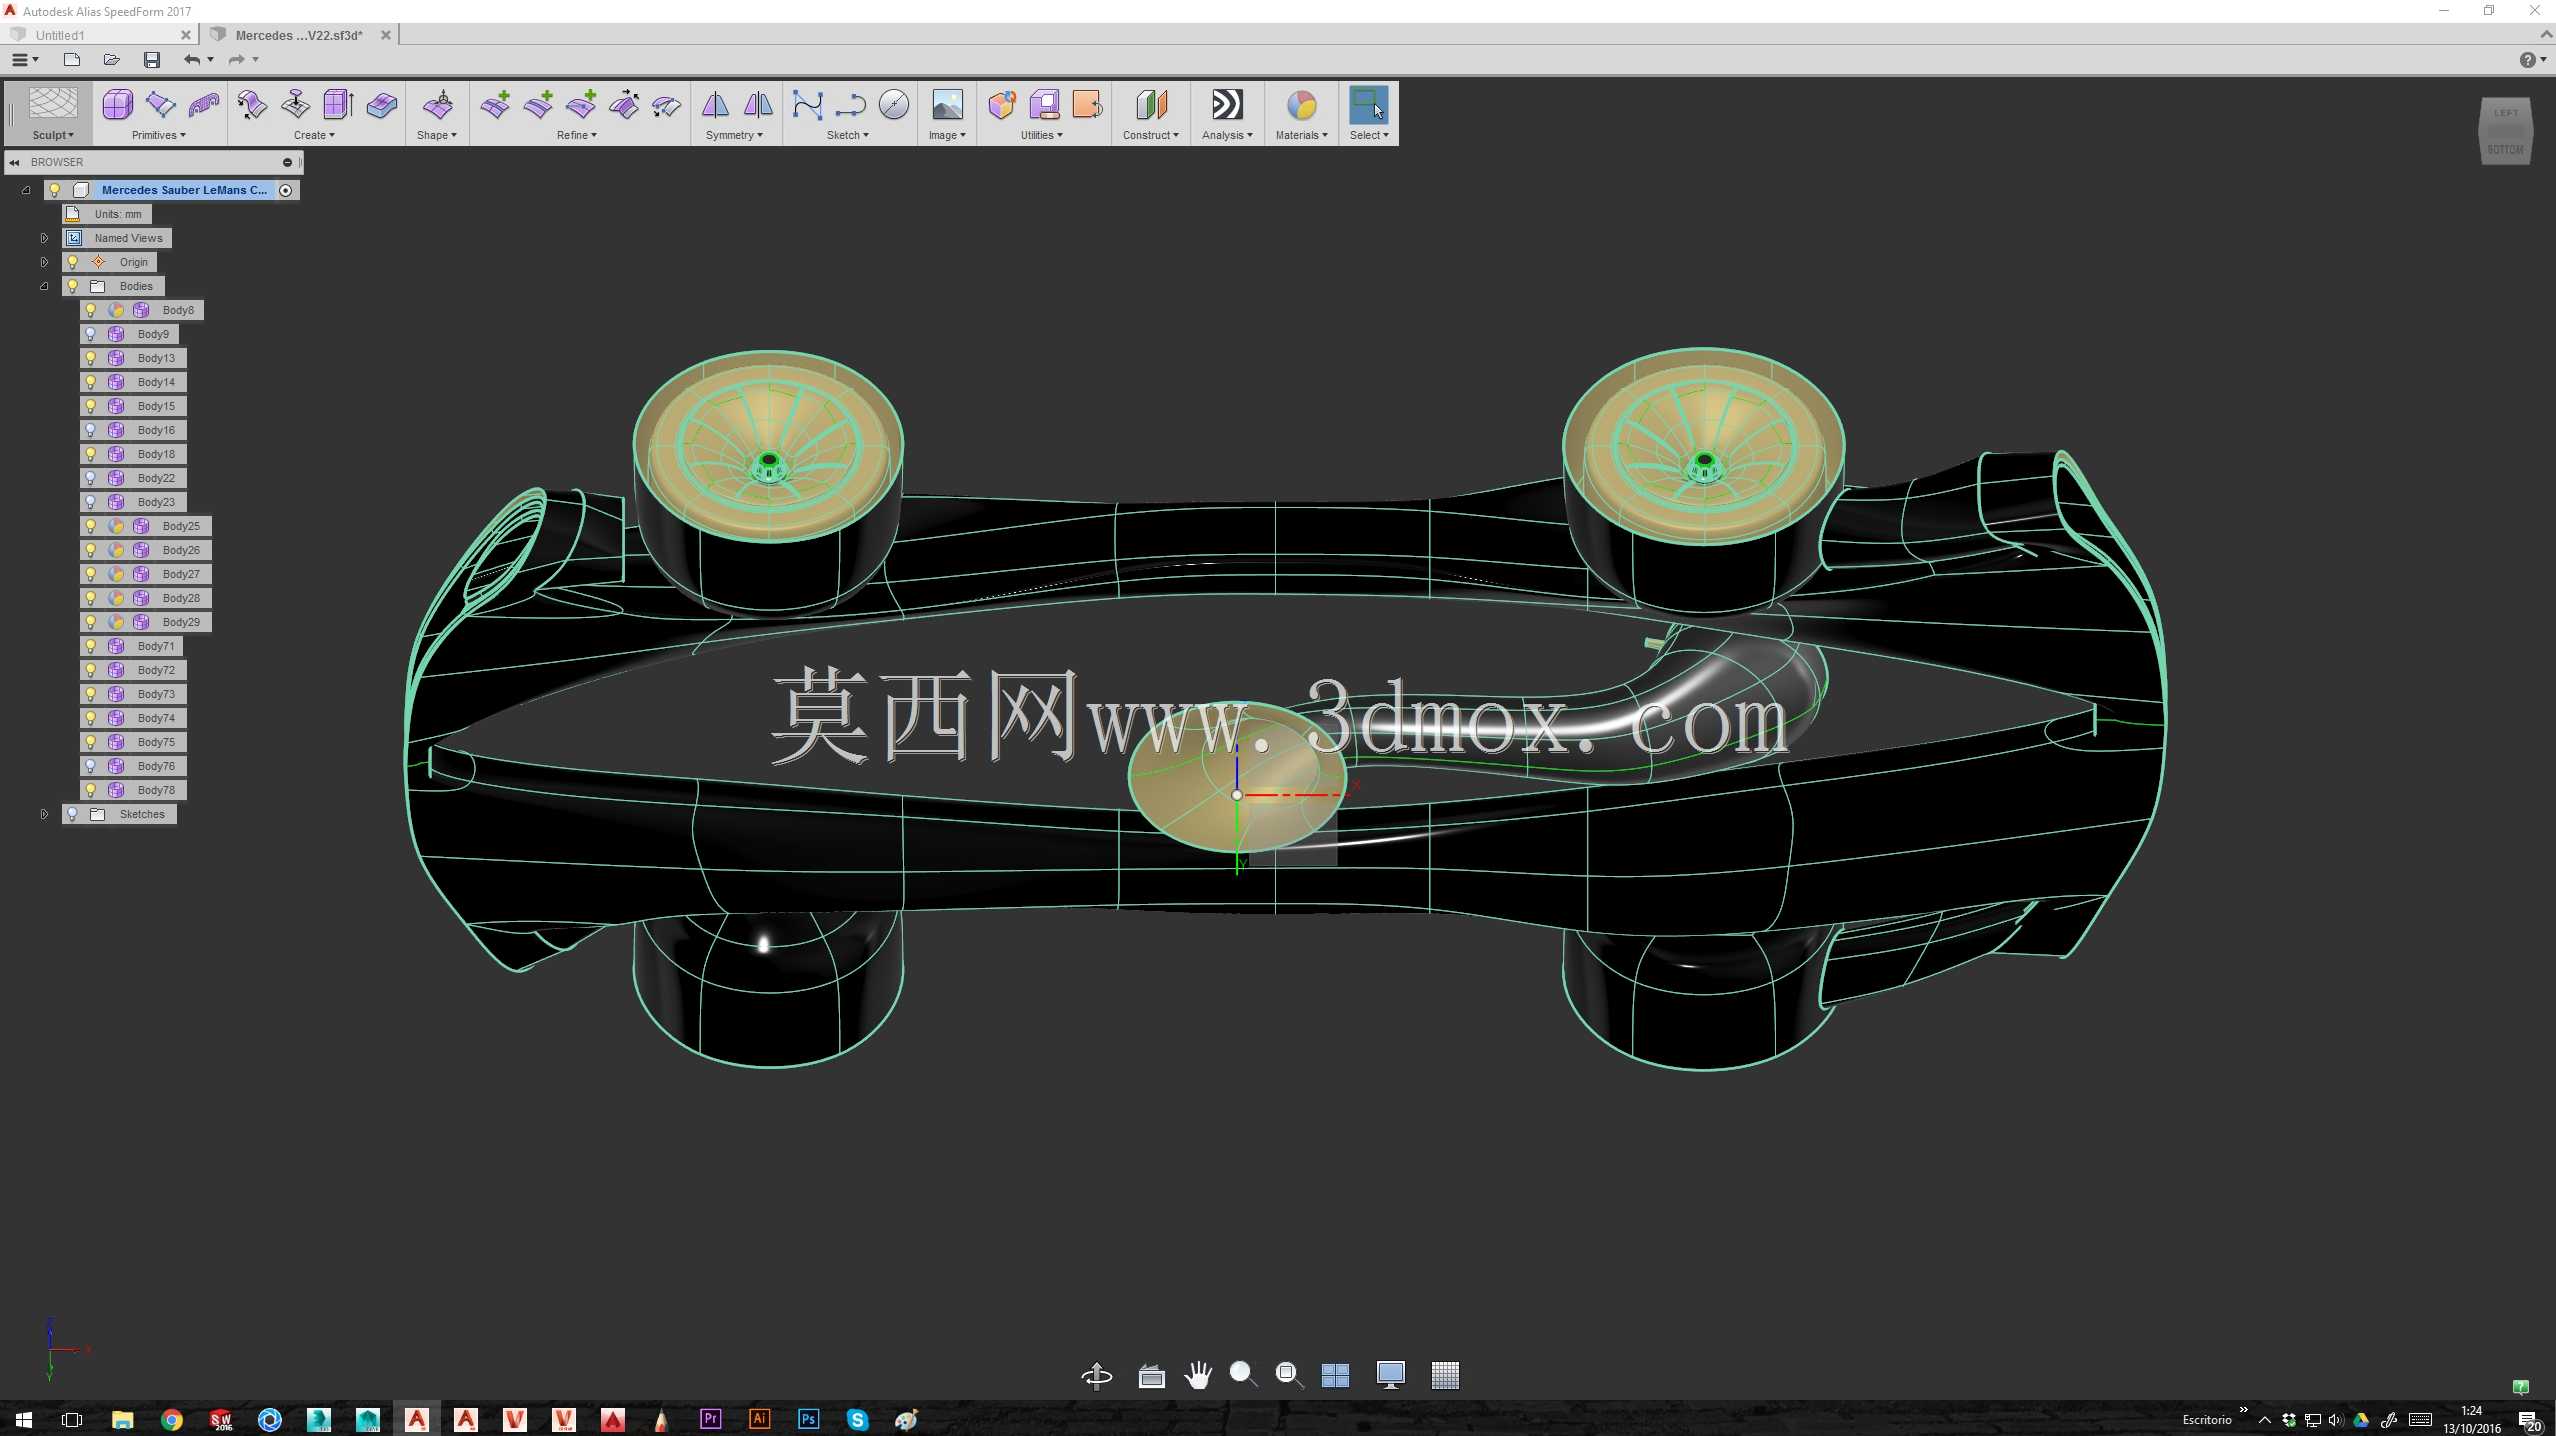The height and width of the screenshot is (1436, 2556).
Task: Open the Symmetry dropdown menu
Action: tap(734, 135)
